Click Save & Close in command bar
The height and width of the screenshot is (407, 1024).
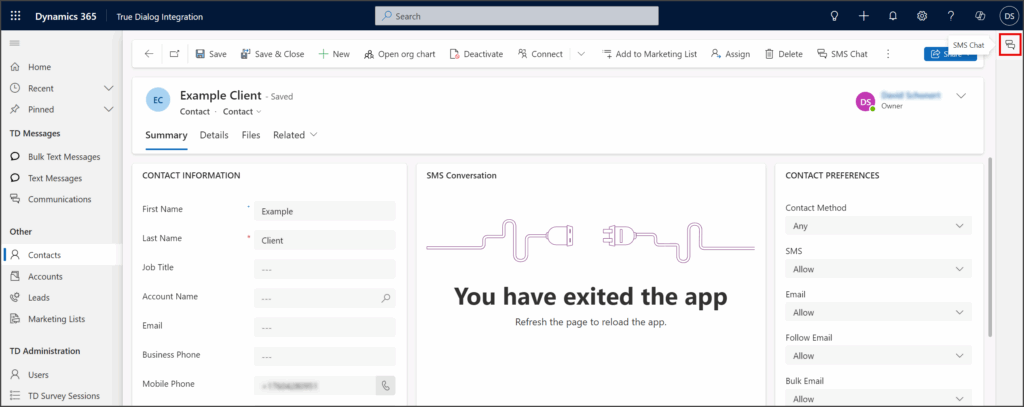coord(272,54)
